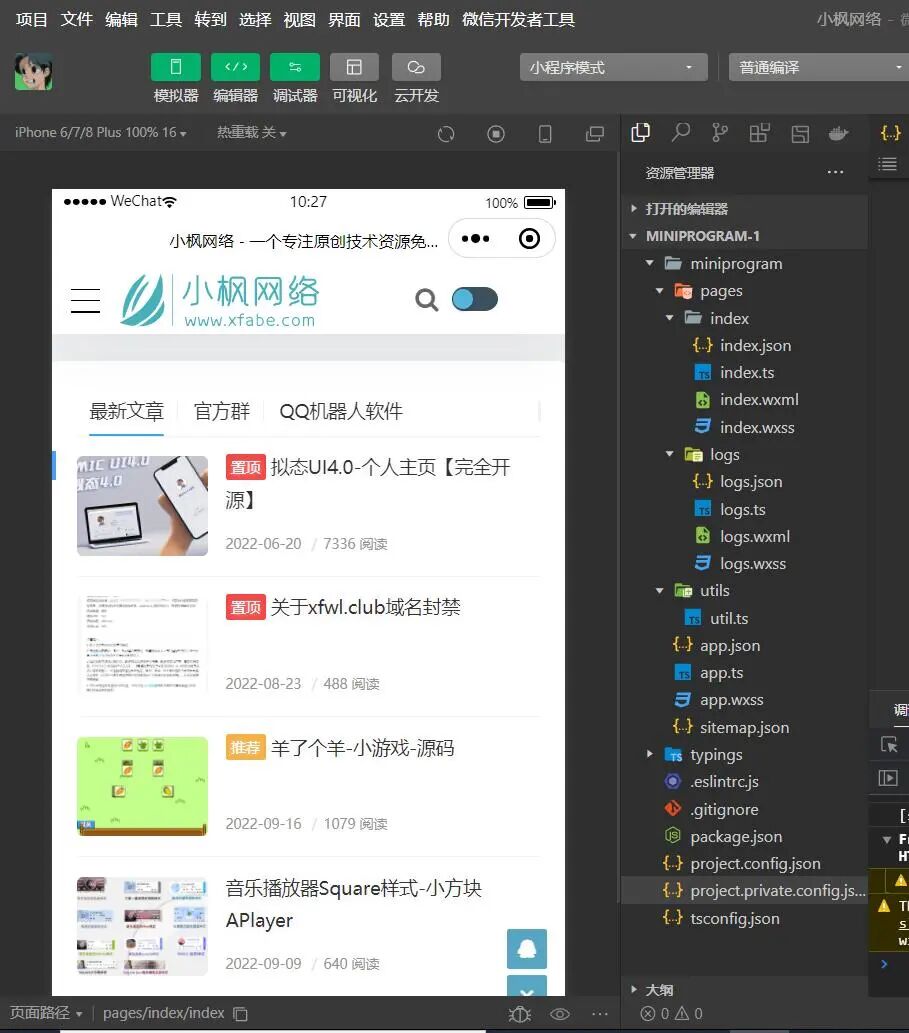The image size is (909, 1033).
Task: Click the Docker whale icon
Action: (839, 133)
